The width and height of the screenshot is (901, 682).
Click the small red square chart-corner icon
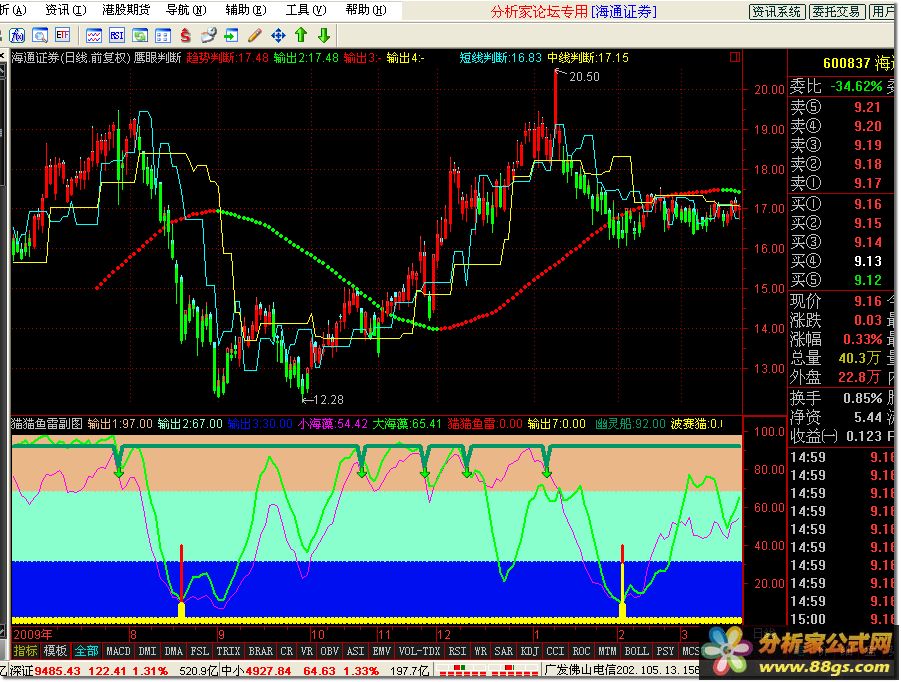coord(734,57)
